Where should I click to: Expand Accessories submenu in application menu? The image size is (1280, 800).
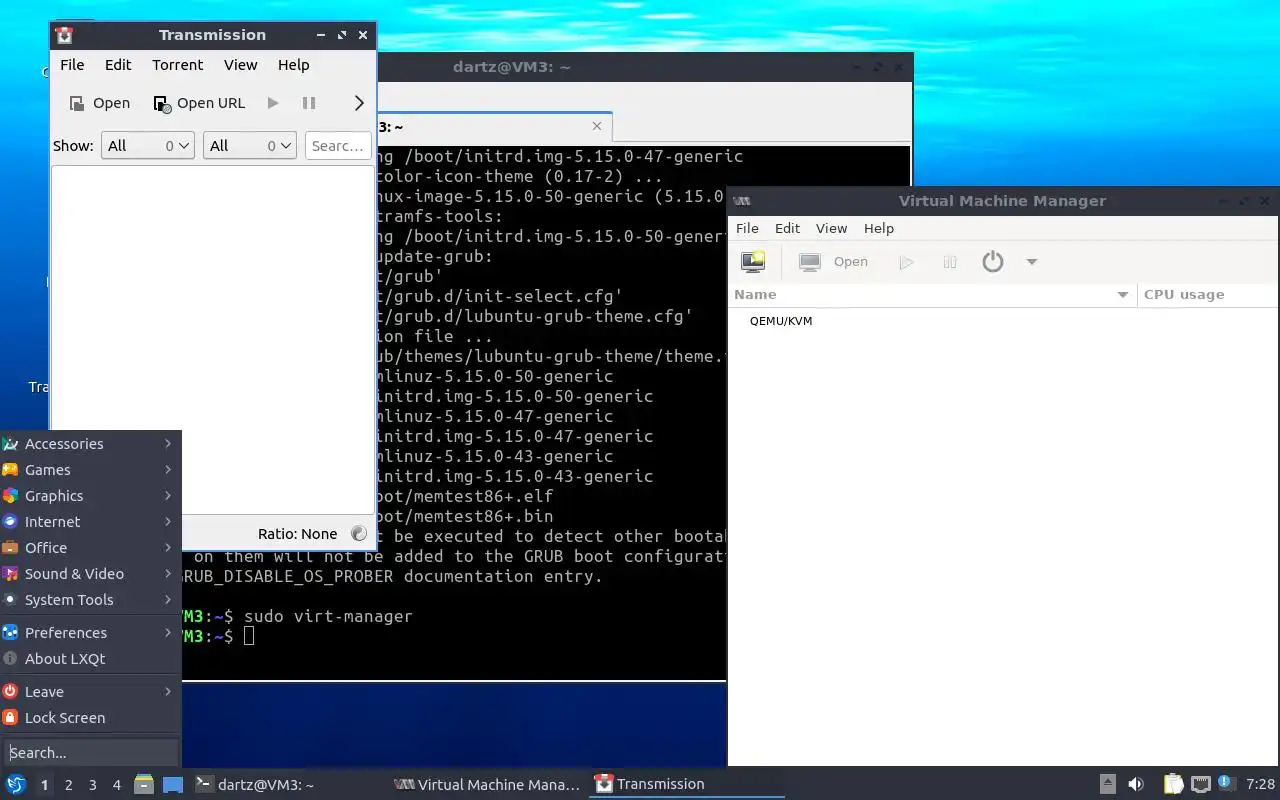90,444
